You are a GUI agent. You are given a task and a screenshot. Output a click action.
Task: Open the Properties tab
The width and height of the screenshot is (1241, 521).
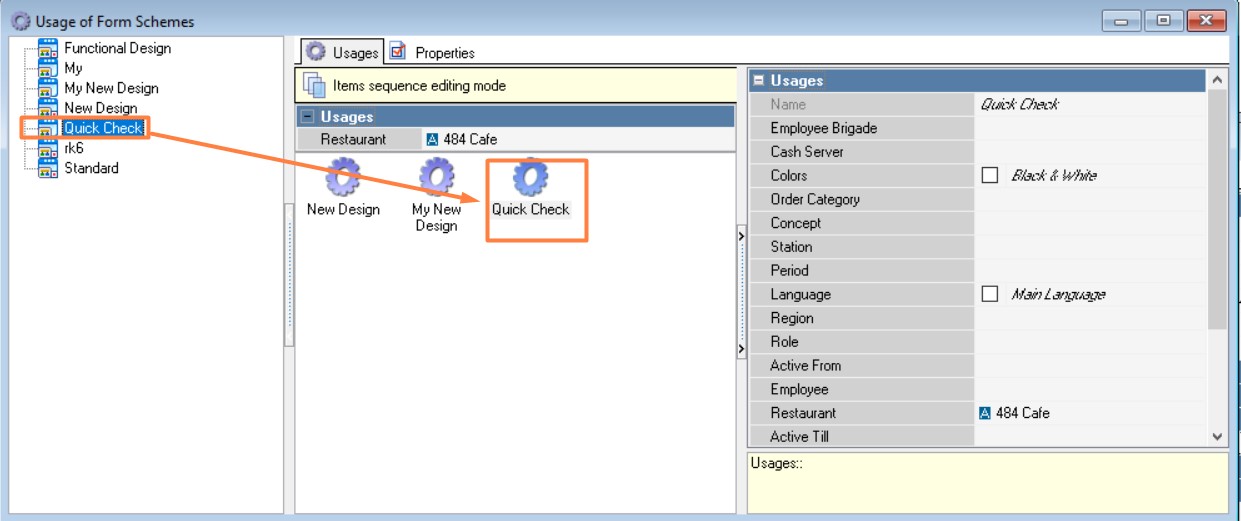[x=433, y=52]
